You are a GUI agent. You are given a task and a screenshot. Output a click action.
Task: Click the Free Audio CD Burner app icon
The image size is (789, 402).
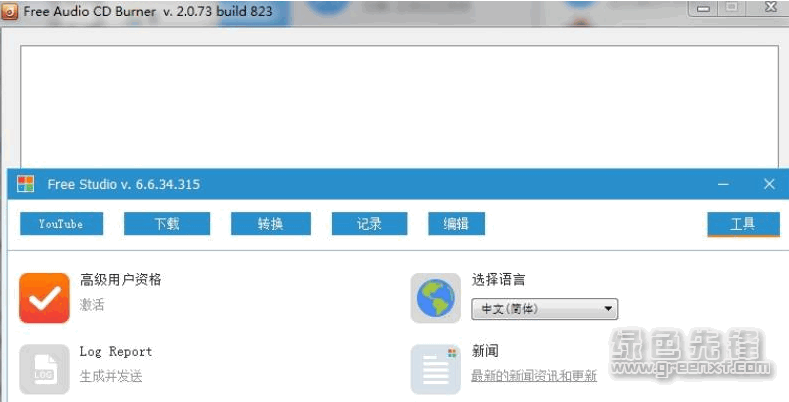10,11
